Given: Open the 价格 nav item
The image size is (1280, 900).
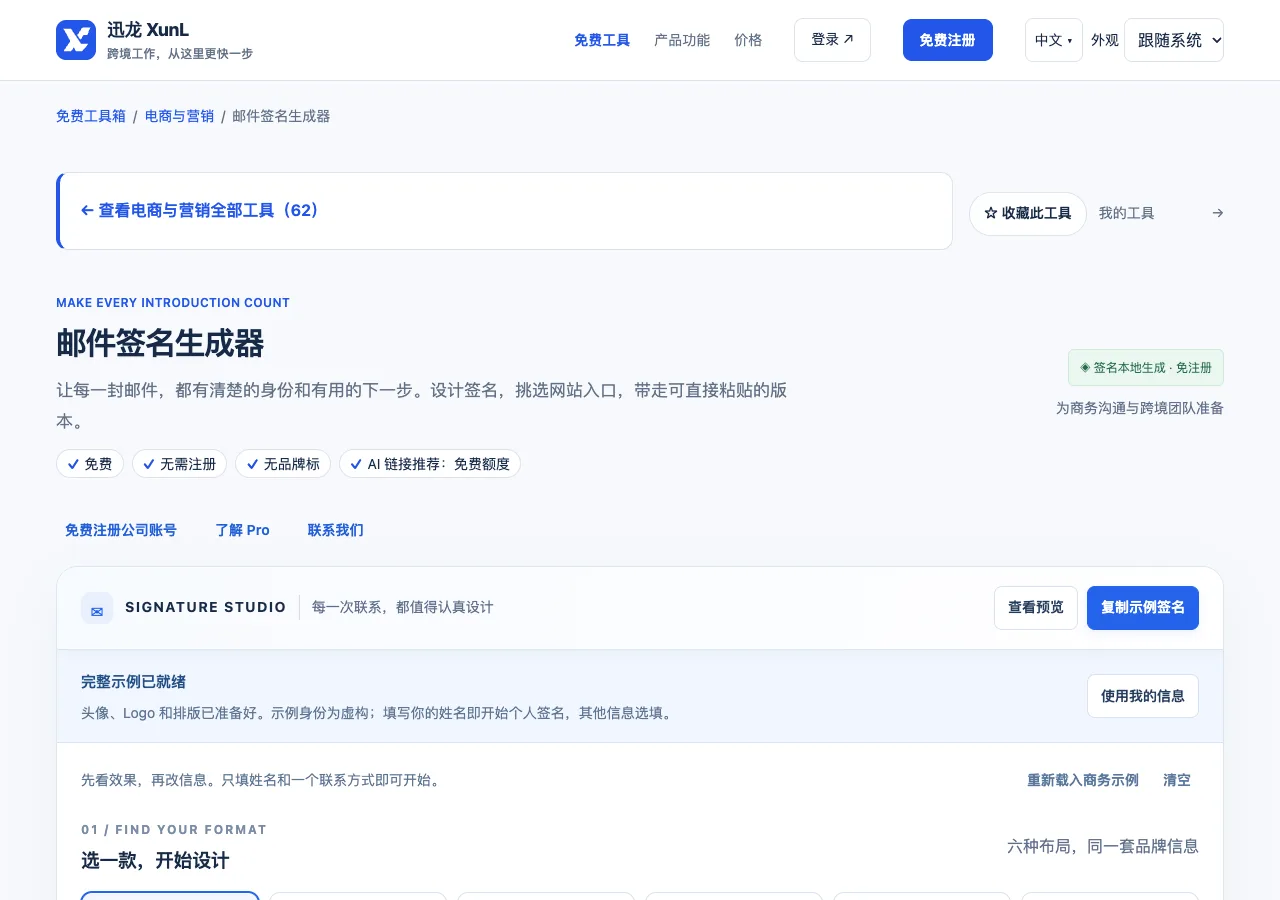Looking at the screenshot, I should pyautogui.click(x=748, y=40).
